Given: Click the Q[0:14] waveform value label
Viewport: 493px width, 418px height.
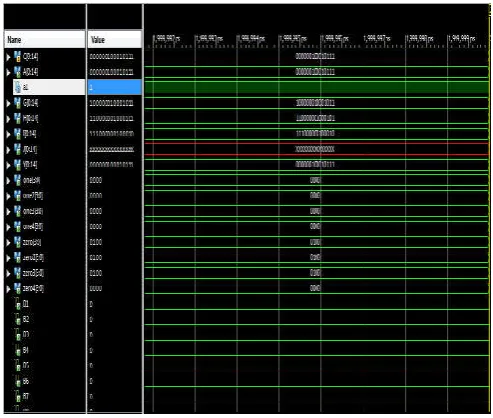Looking at the screenshot, I should 315,56.
